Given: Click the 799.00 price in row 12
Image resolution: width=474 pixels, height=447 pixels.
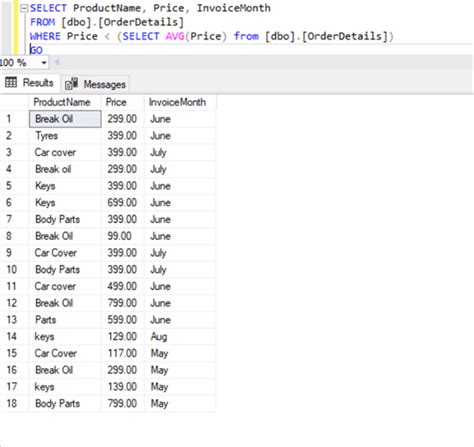Looking at the screenshot, I should click(123, 303).
